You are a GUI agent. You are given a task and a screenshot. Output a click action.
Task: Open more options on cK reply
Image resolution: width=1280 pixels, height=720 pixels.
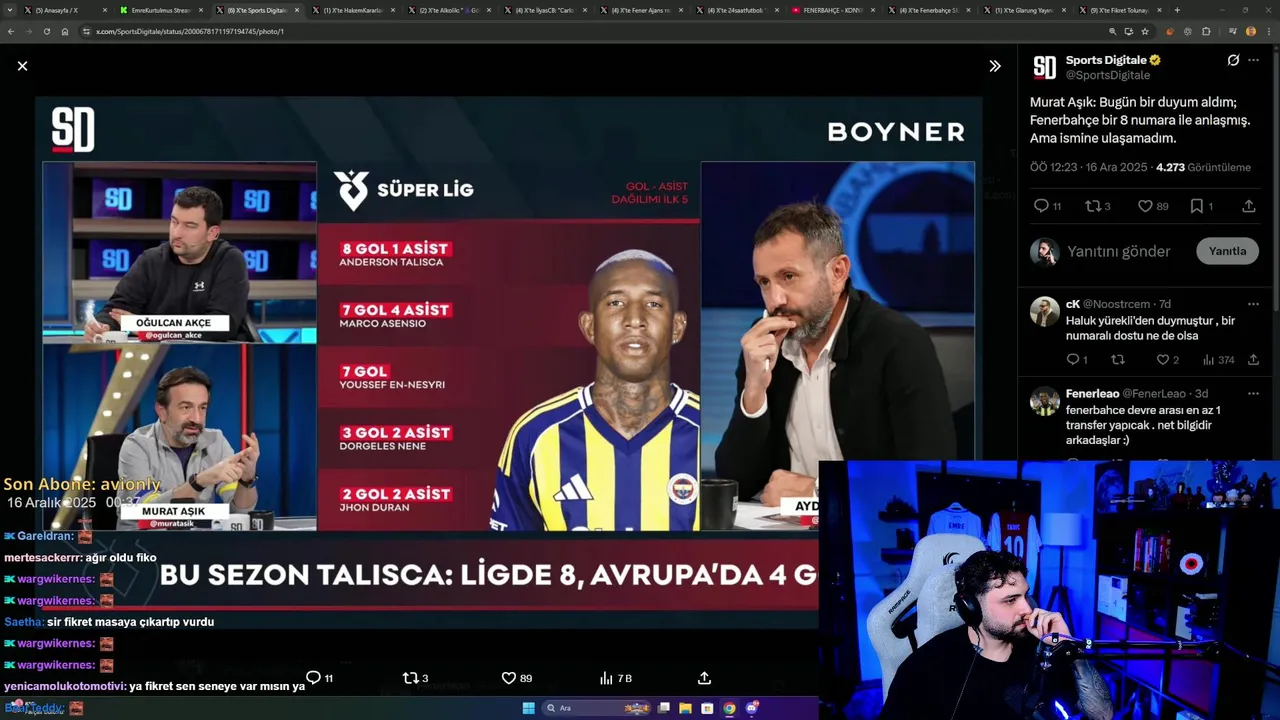[x=1253, y=304]
